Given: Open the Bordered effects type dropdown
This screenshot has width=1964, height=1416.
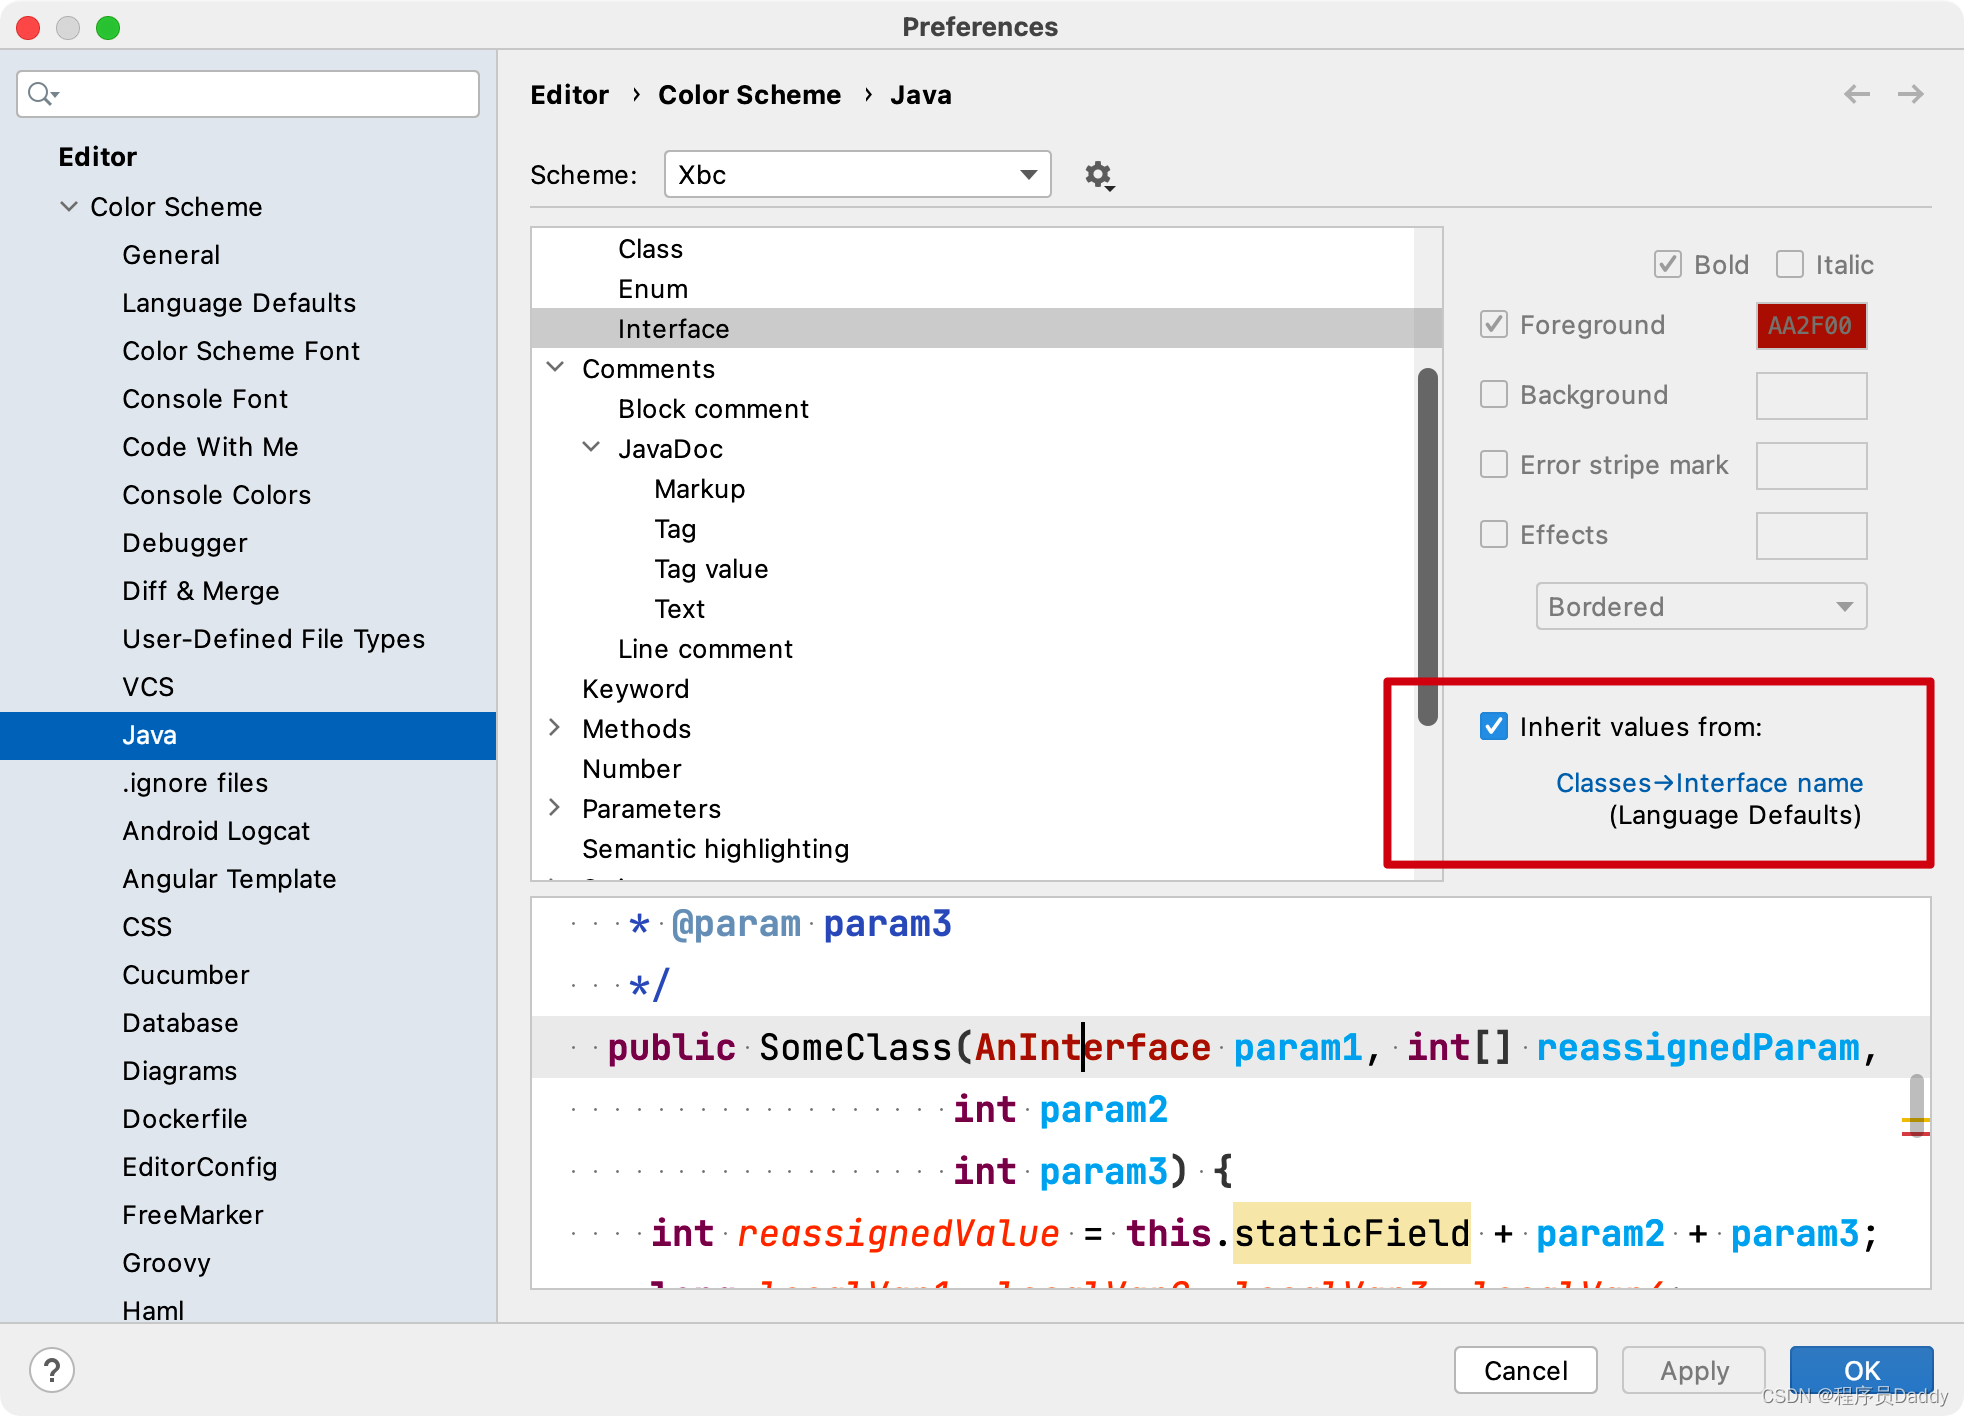Looking at the screenshot, I should tap(1700, 606).
